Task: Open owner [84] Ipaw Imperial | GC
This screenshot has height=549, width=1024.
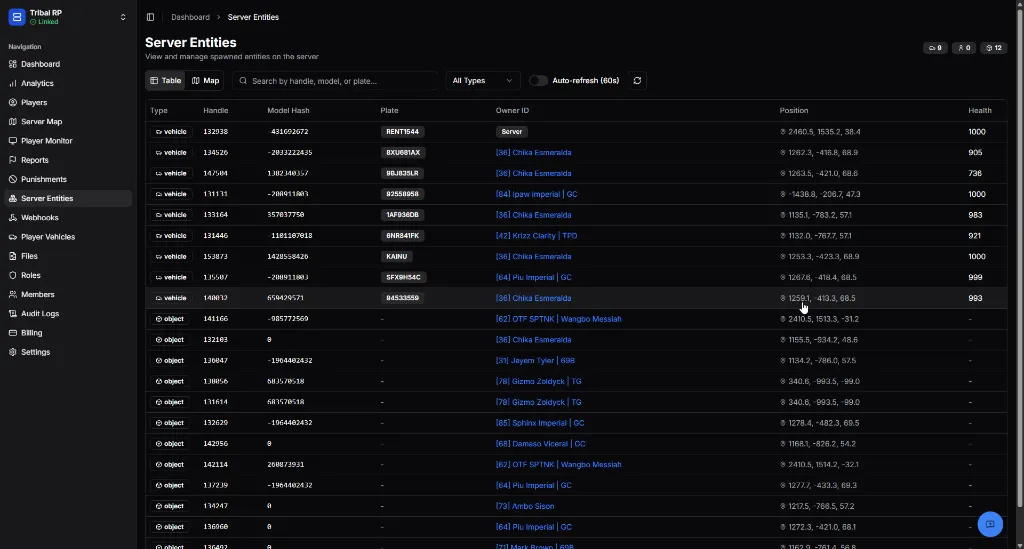Action: click(536, 195)
